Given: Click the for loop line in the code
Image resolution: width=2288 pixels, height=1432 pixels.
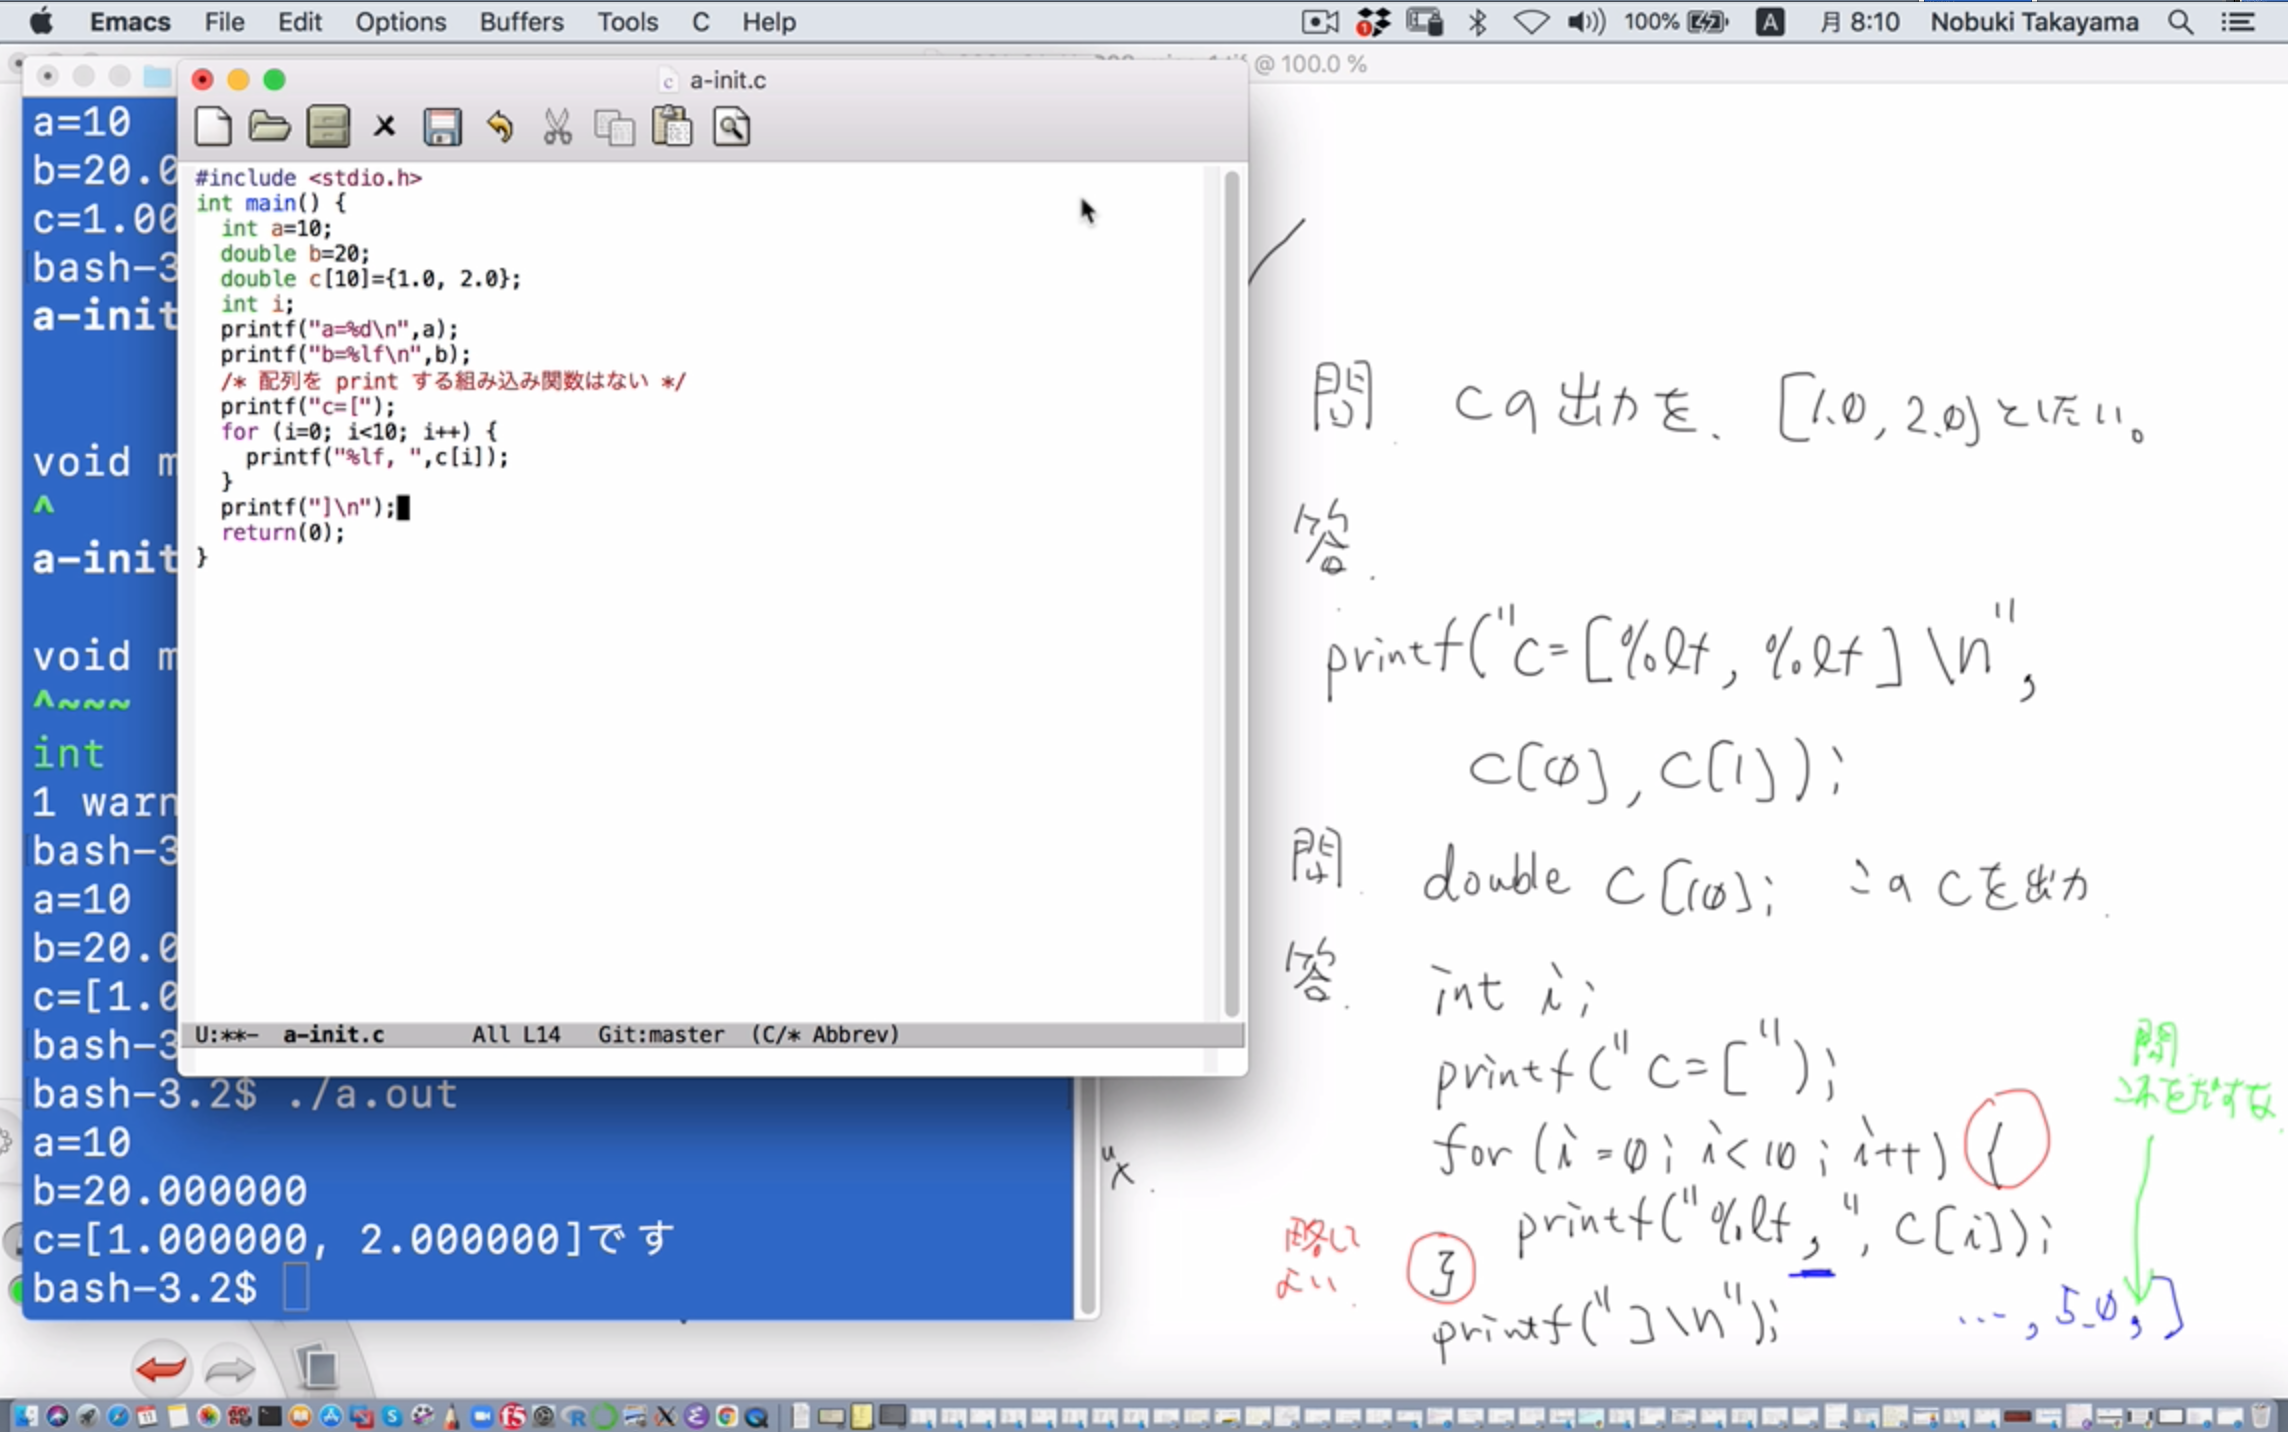Looking at the screenshot, I should click(358, 431).
